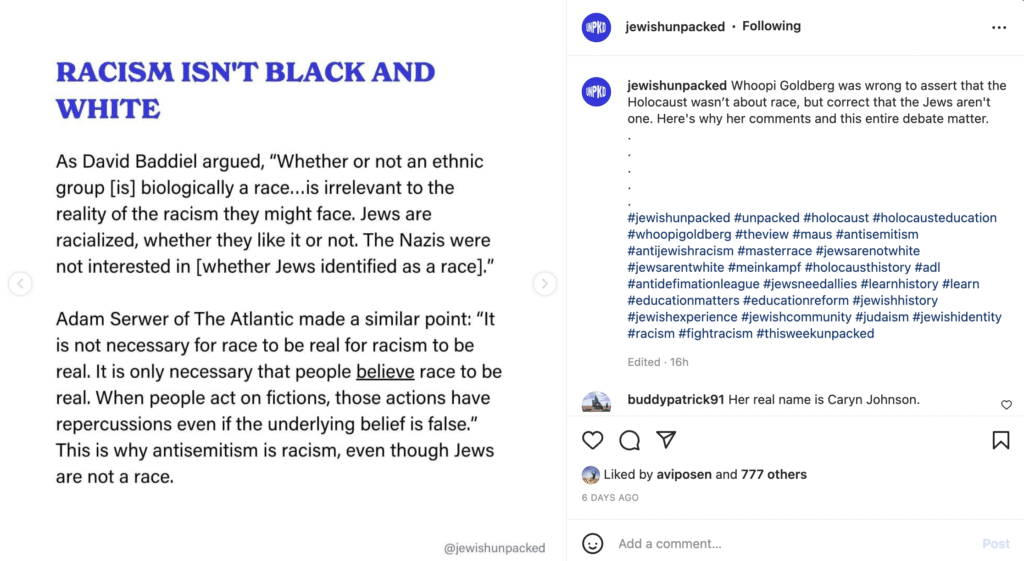
Task: Like buddypatrick91's comment heart
Action: tap(1006, 405)
